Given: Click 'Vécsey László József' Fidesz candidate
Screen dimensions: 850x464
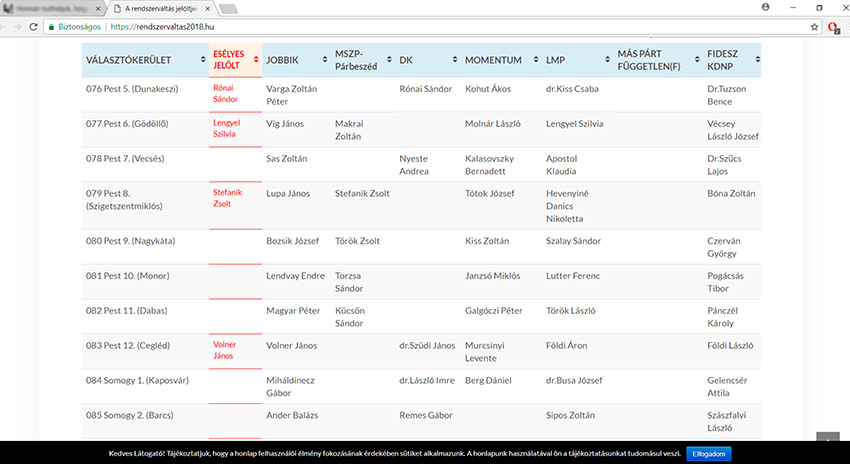Looking at the screenshot, I should tap(733, 130).
